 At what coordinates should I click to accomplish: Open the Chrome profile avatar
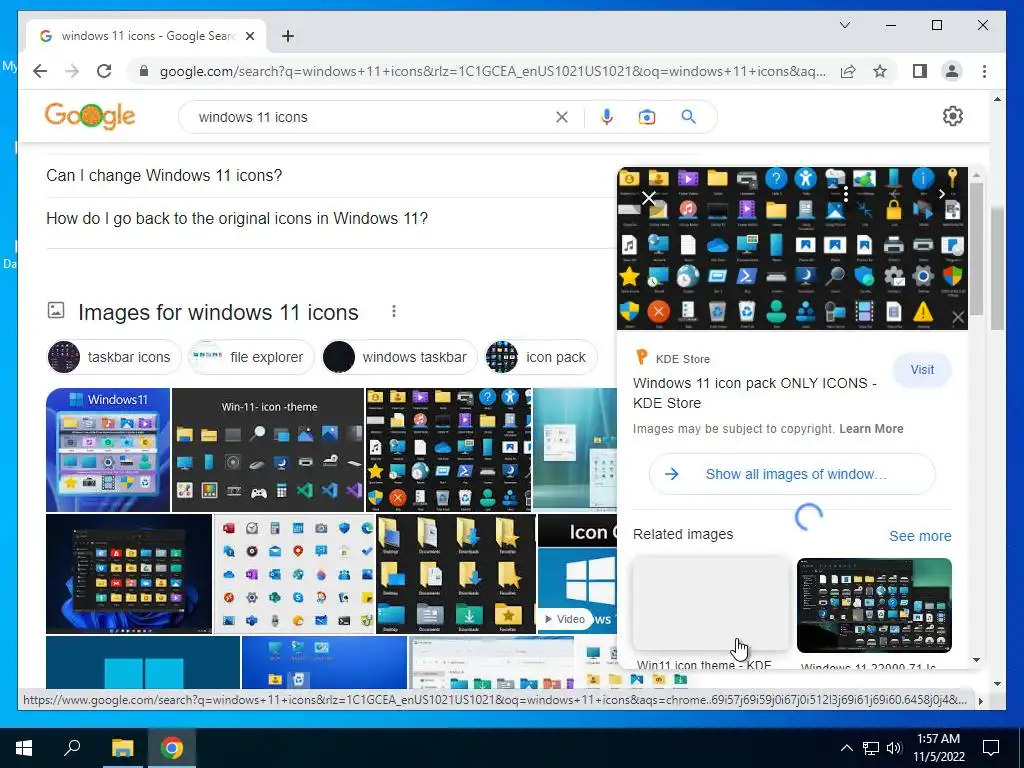[952, 71]
